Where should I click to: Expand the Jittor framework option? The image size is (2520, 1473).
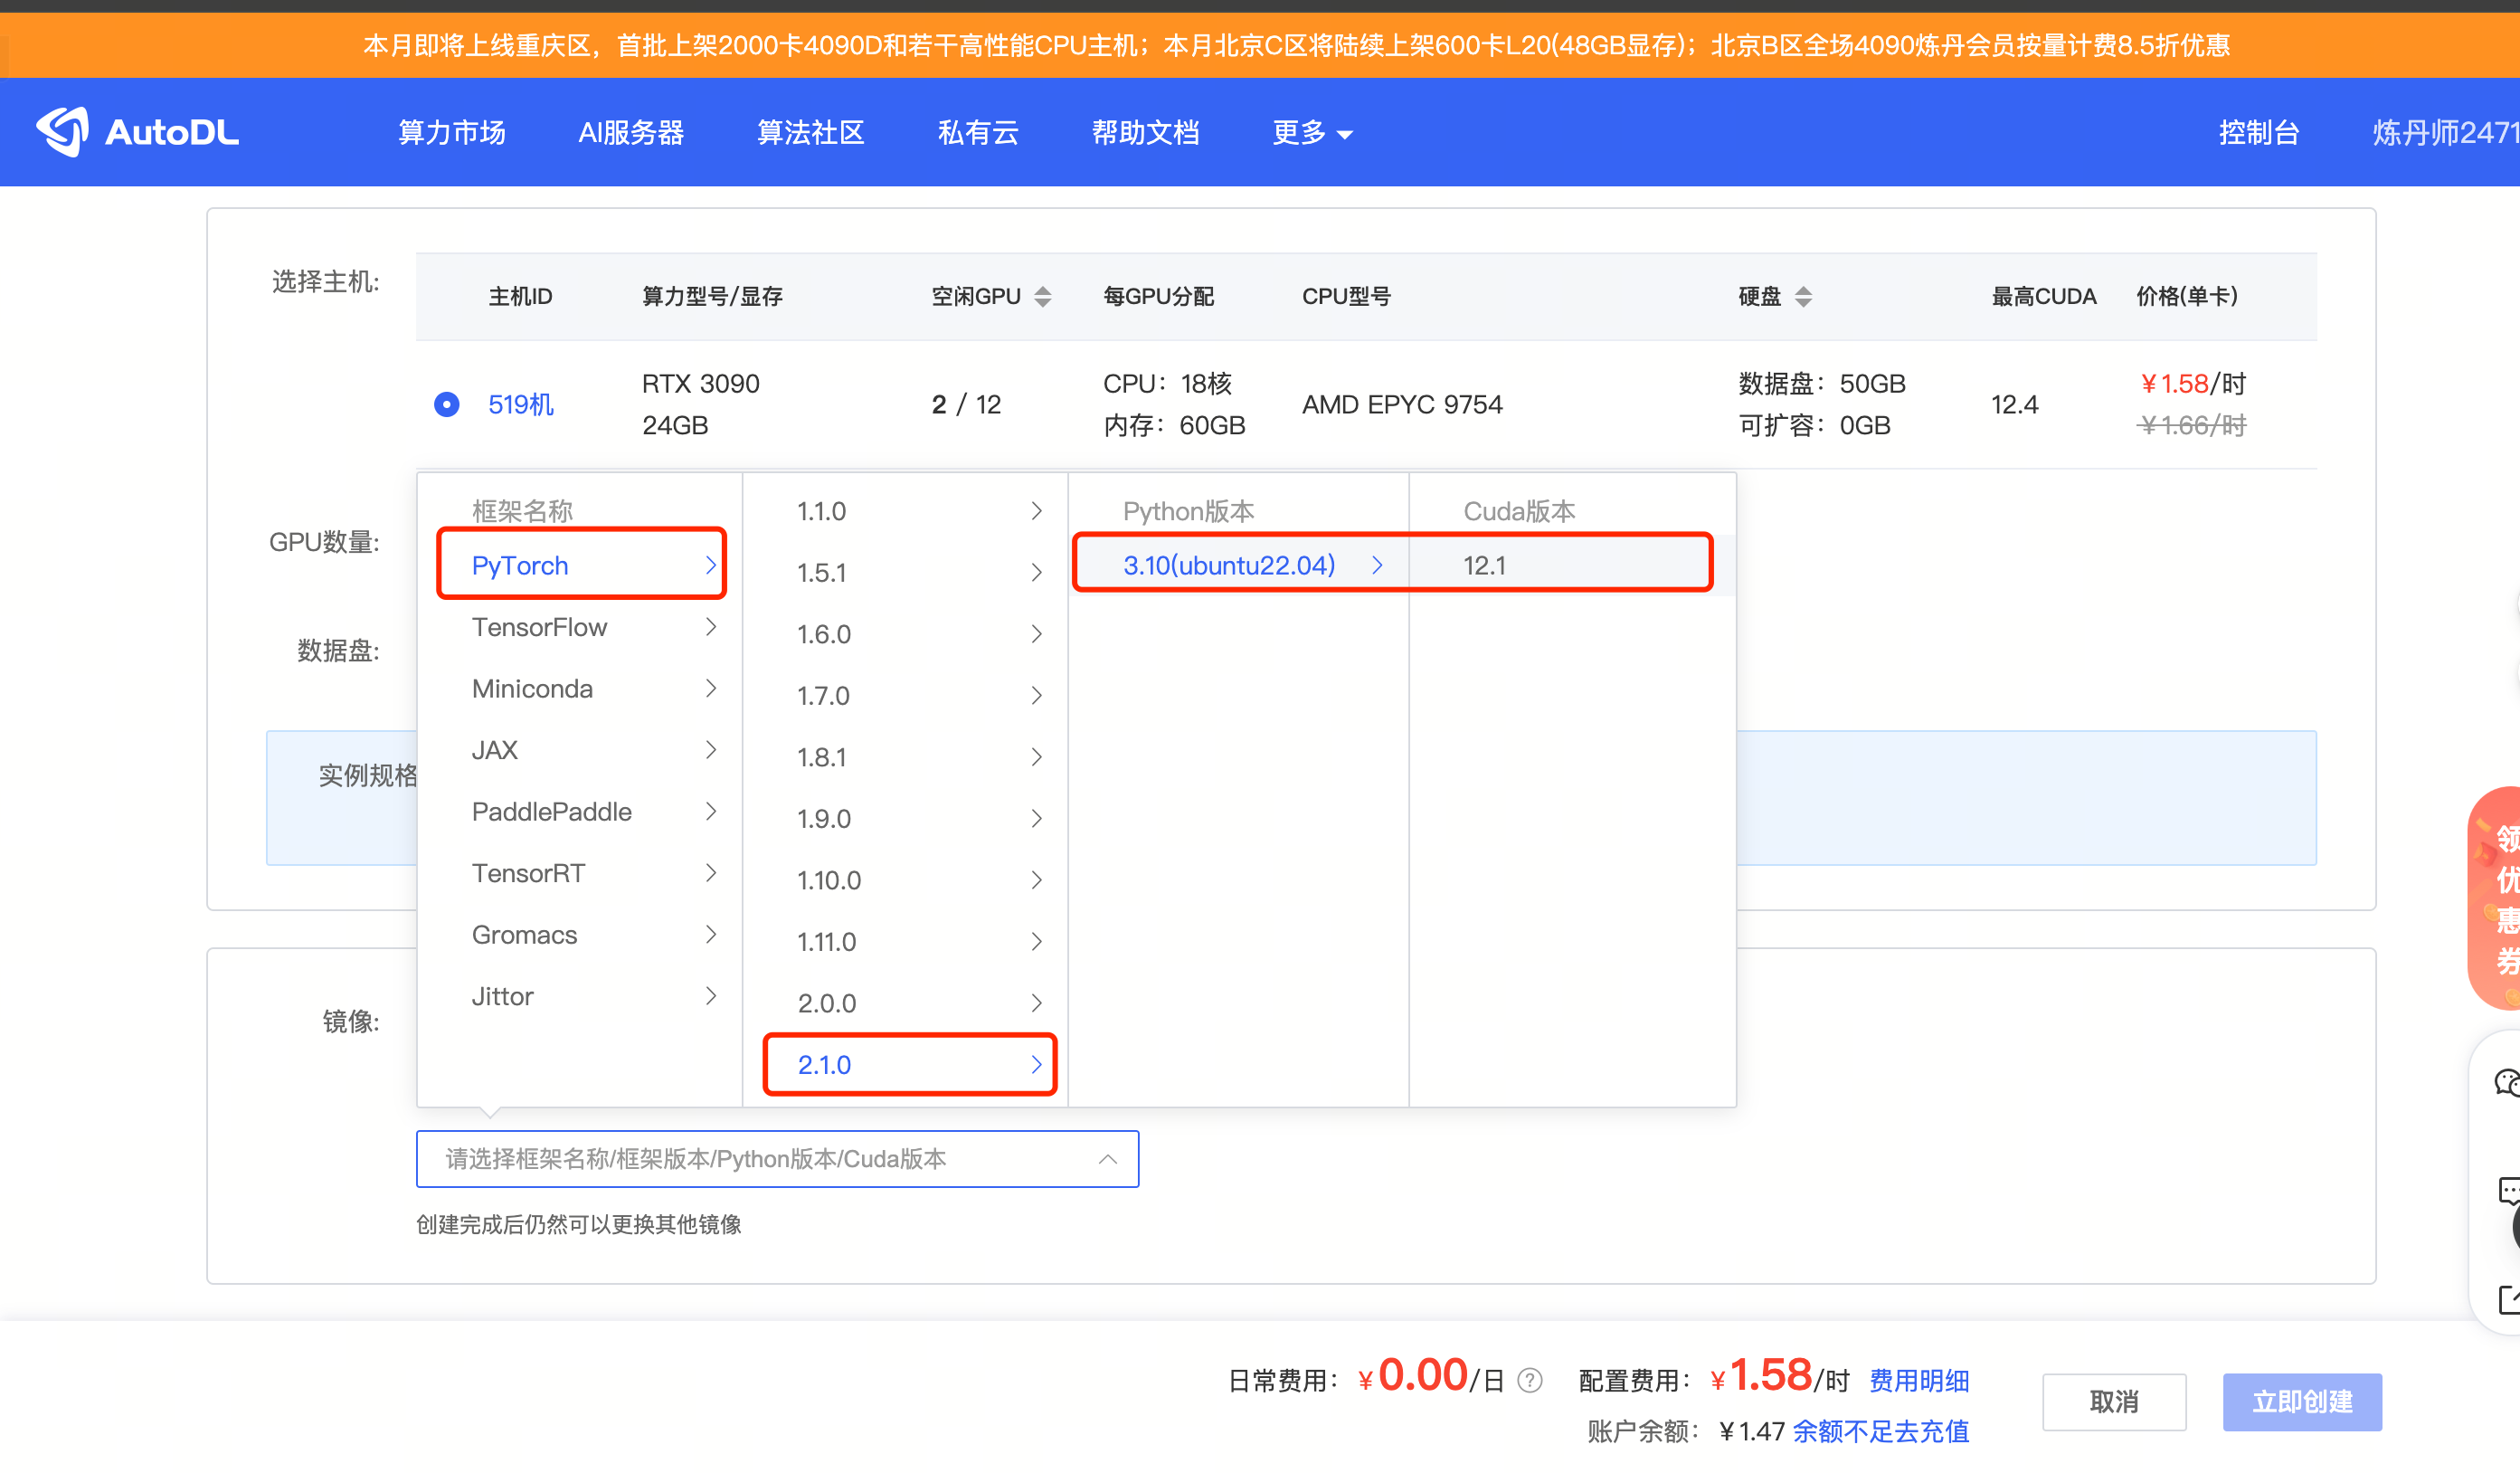pos(582,996)
